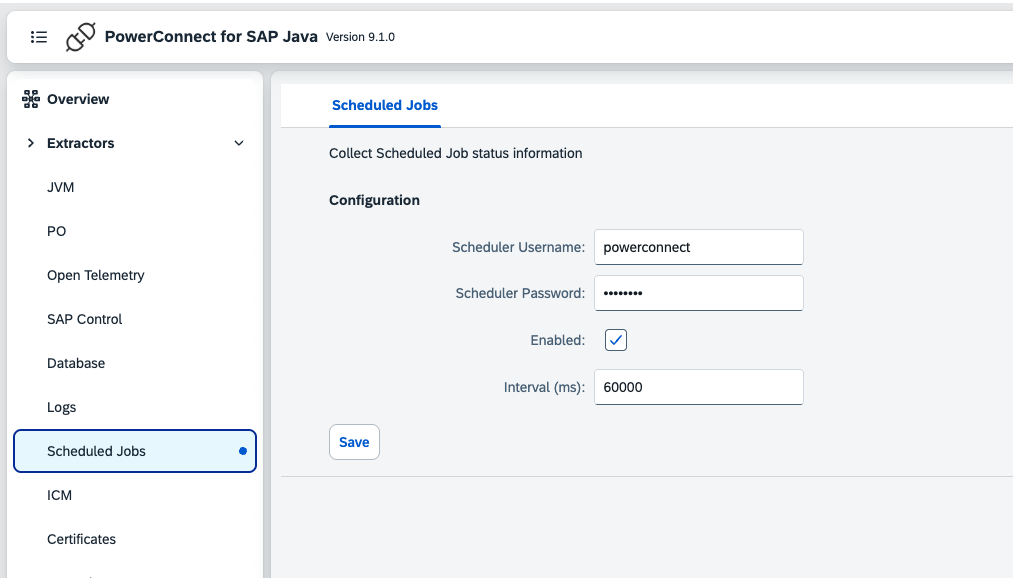Select Scheduled Jobs in the sidebar
1013x578 pixels.
135,451
